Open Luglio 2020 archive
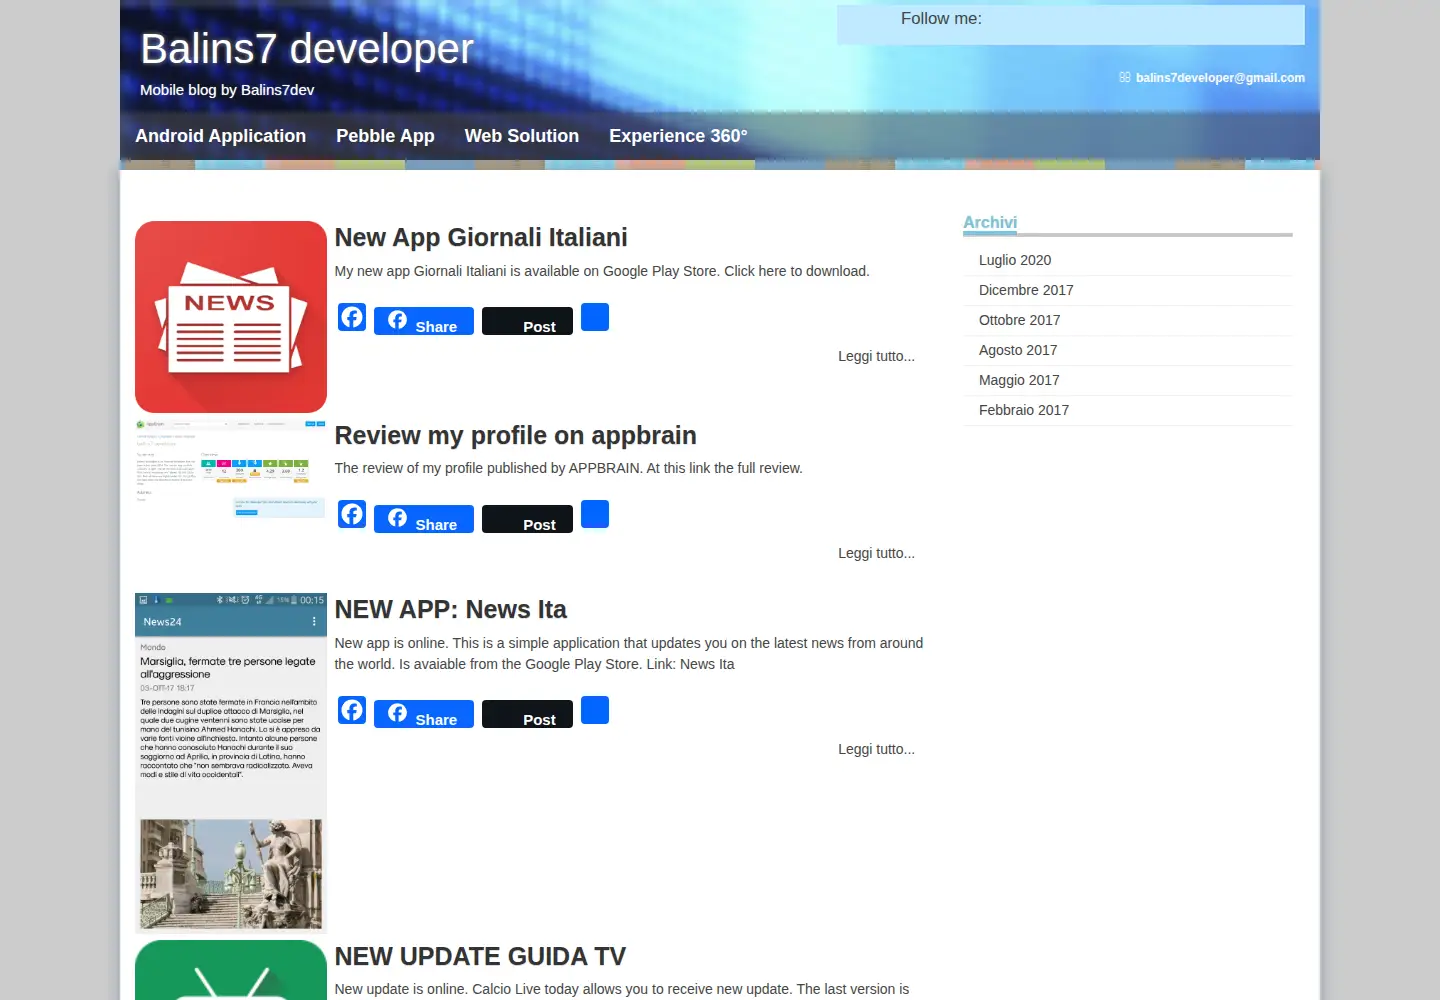The image size is (1440, 1000). 1015,260
